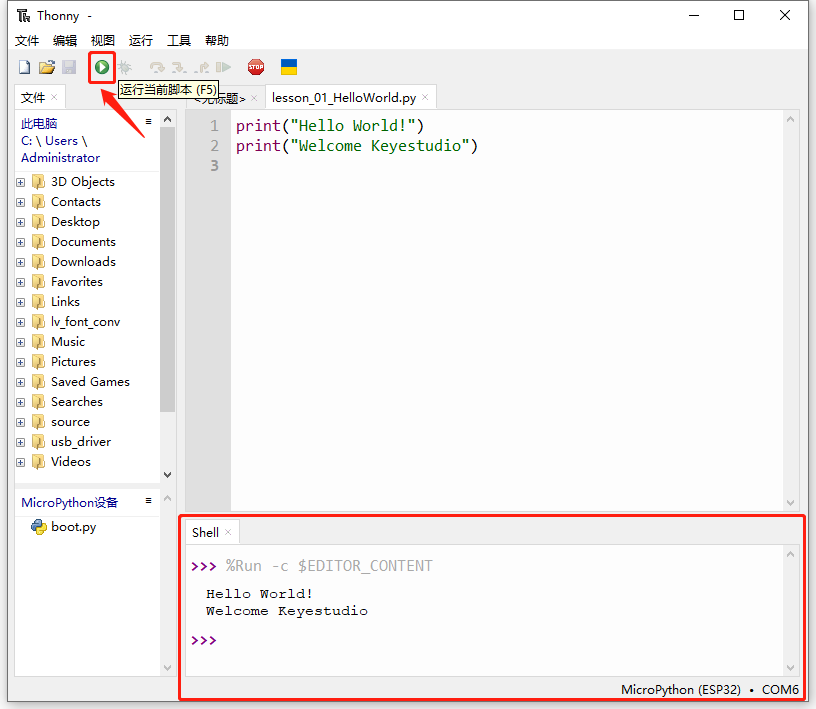Click the last Shell prompt >>>
This screenshot has width=816, height=709.
[203, 640]
